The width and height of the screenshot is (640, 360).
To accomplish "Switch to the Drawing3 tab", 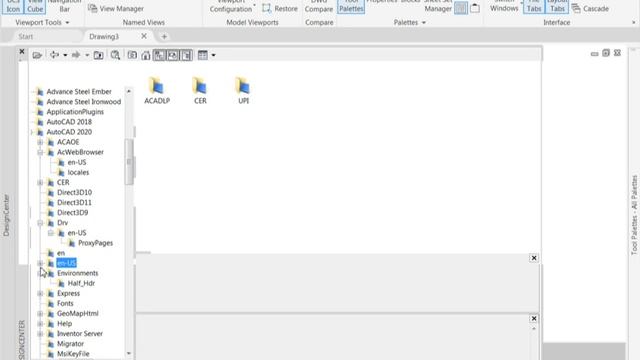I will (104, 37).
